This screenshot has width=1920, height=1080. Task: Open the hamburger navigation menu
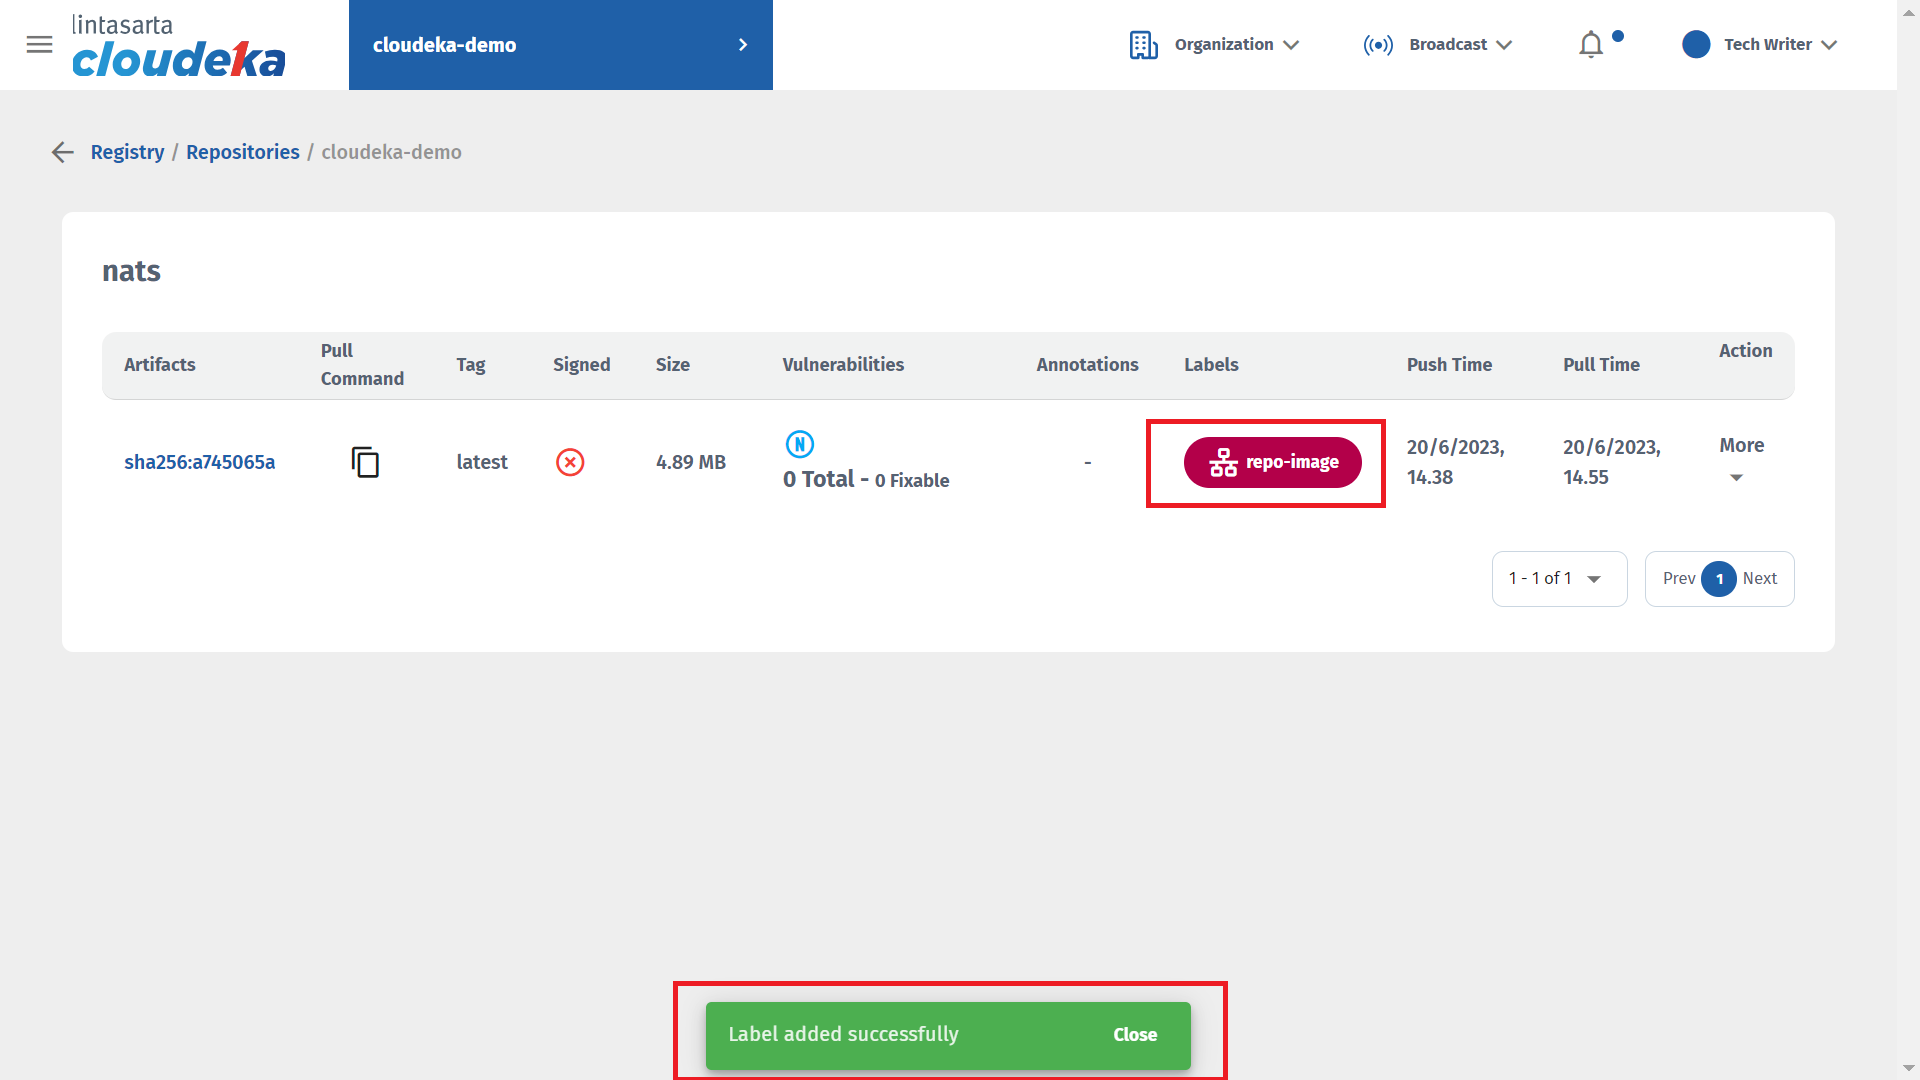point(39,45)
